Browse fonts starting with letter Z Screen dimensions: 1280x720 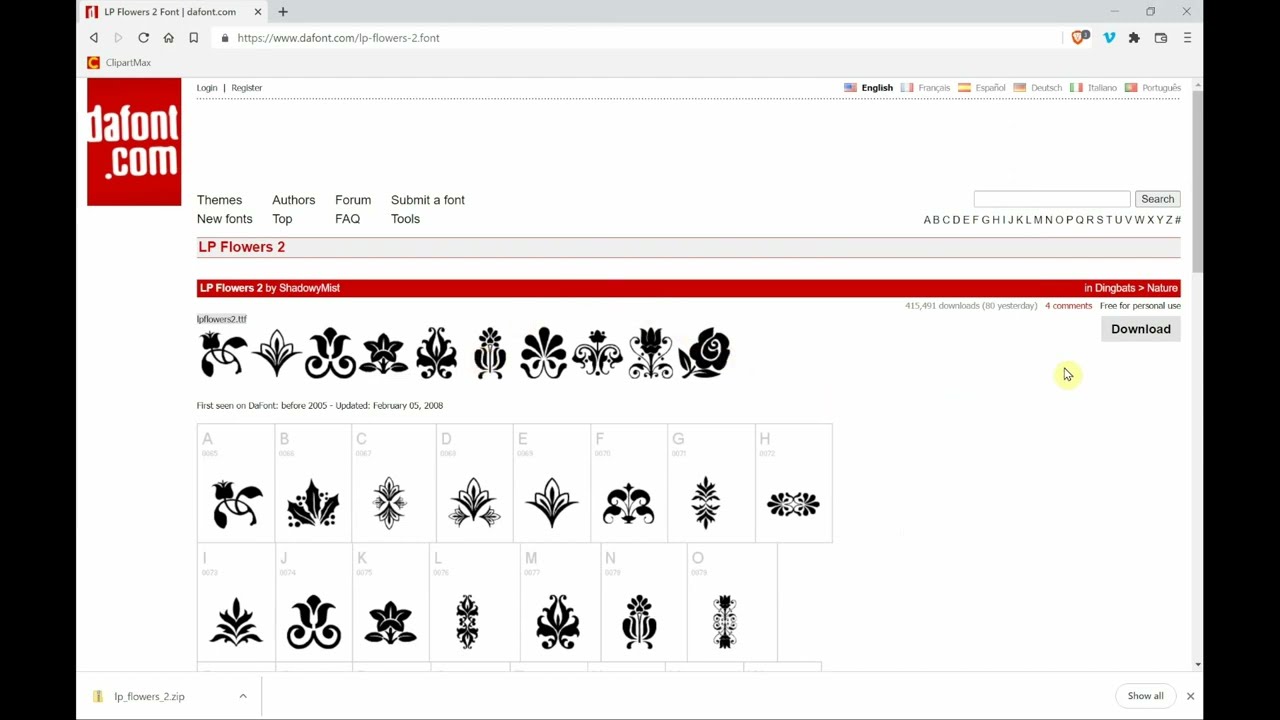coord(1169,220)
